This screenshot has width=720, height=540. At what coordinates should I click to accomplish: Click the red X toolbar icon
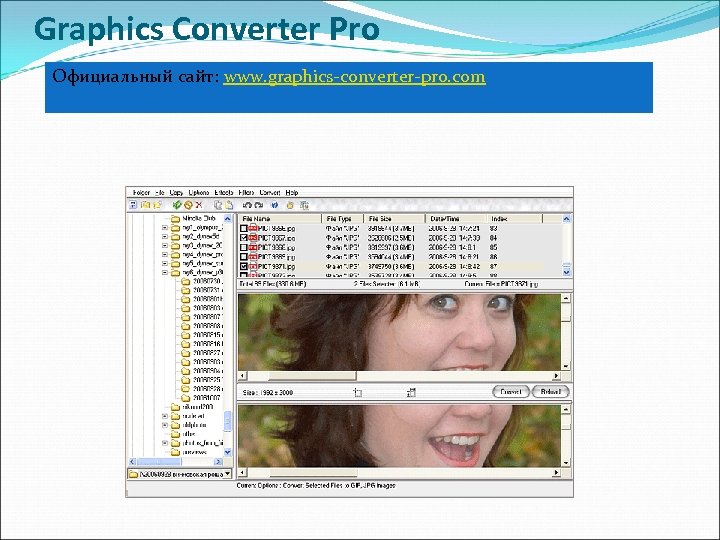(199, 205)
